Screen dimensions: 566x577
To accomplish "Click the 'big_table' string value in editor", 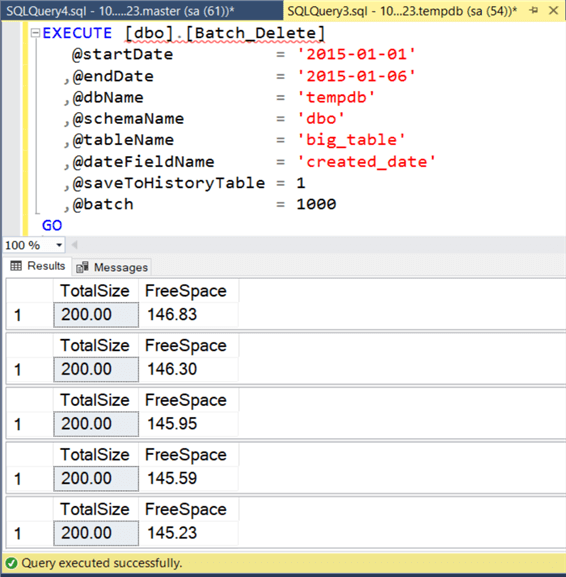I will (351, 140).
